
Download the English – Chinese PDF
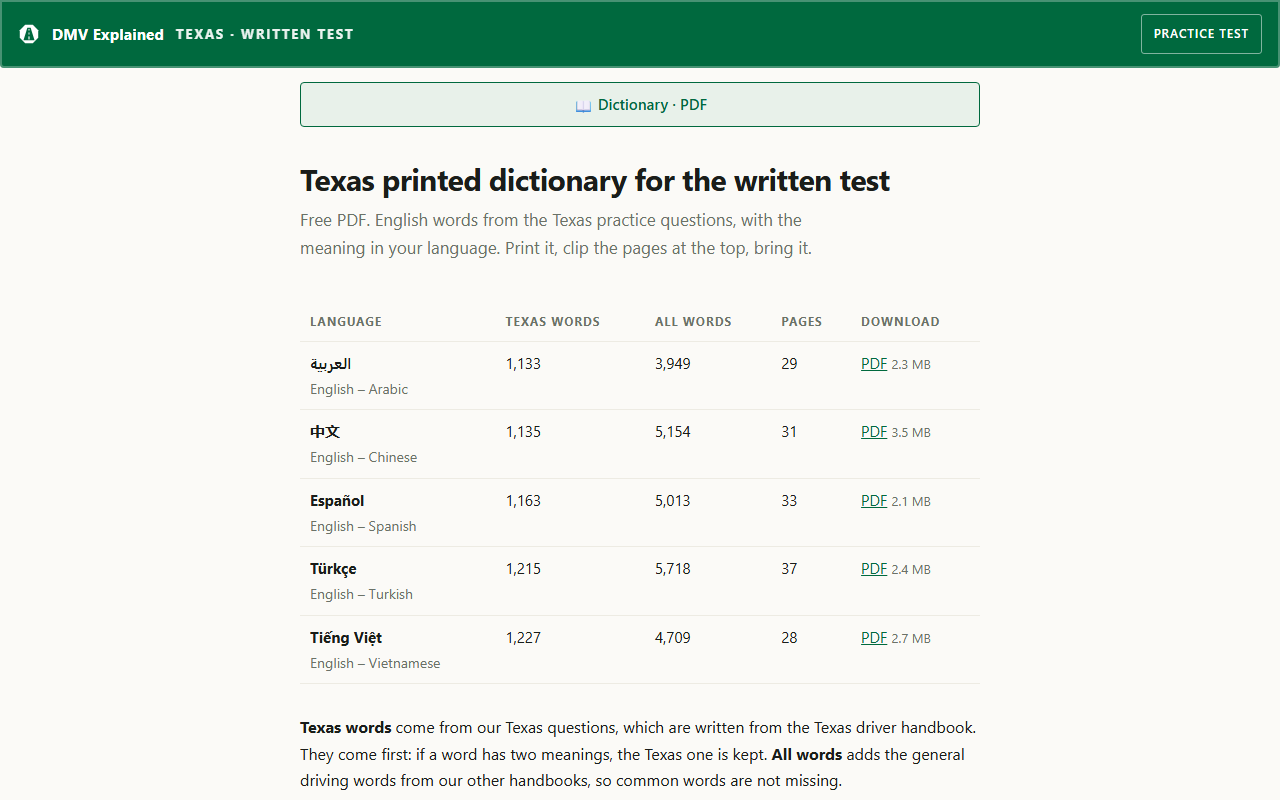(874, 432)
